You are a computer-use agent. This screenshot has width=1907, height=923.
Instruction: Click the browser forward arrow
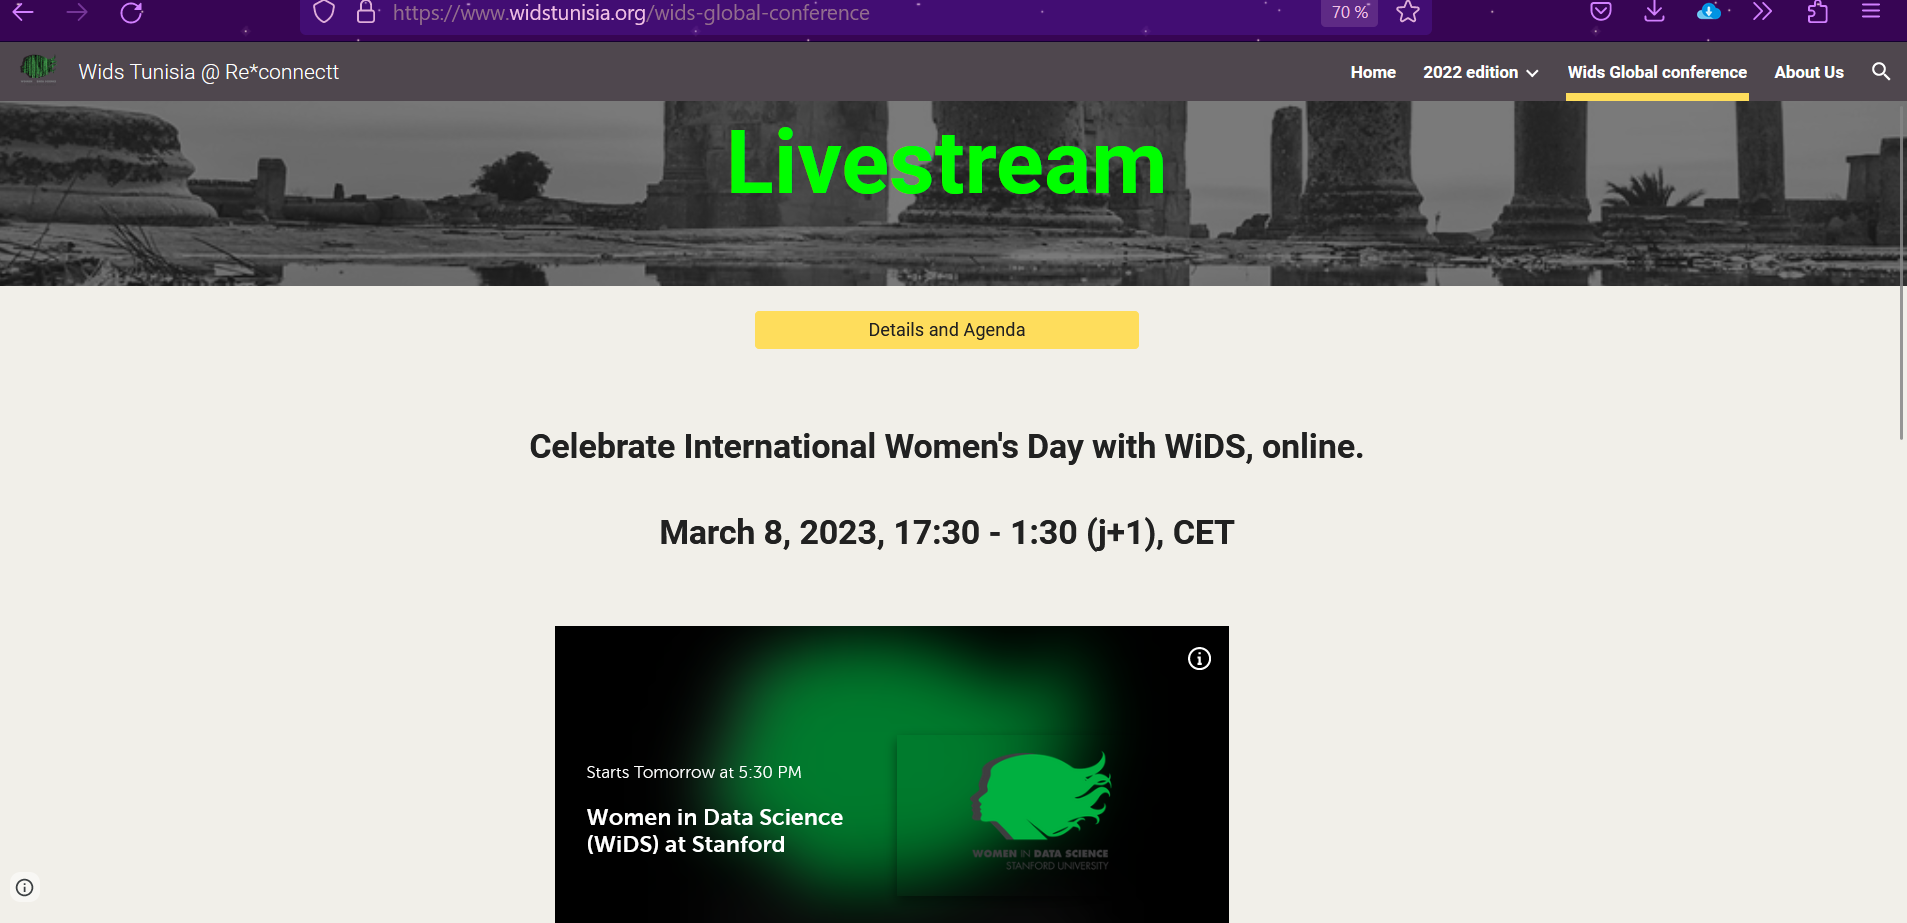[77, 12]
